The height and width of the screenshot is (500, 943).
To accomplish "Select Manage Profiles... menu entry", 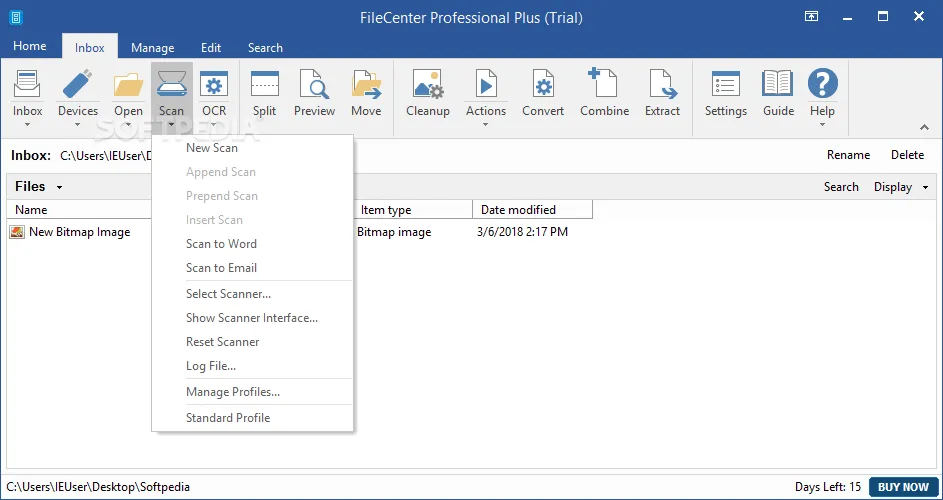I will click(x=233, y=392).
